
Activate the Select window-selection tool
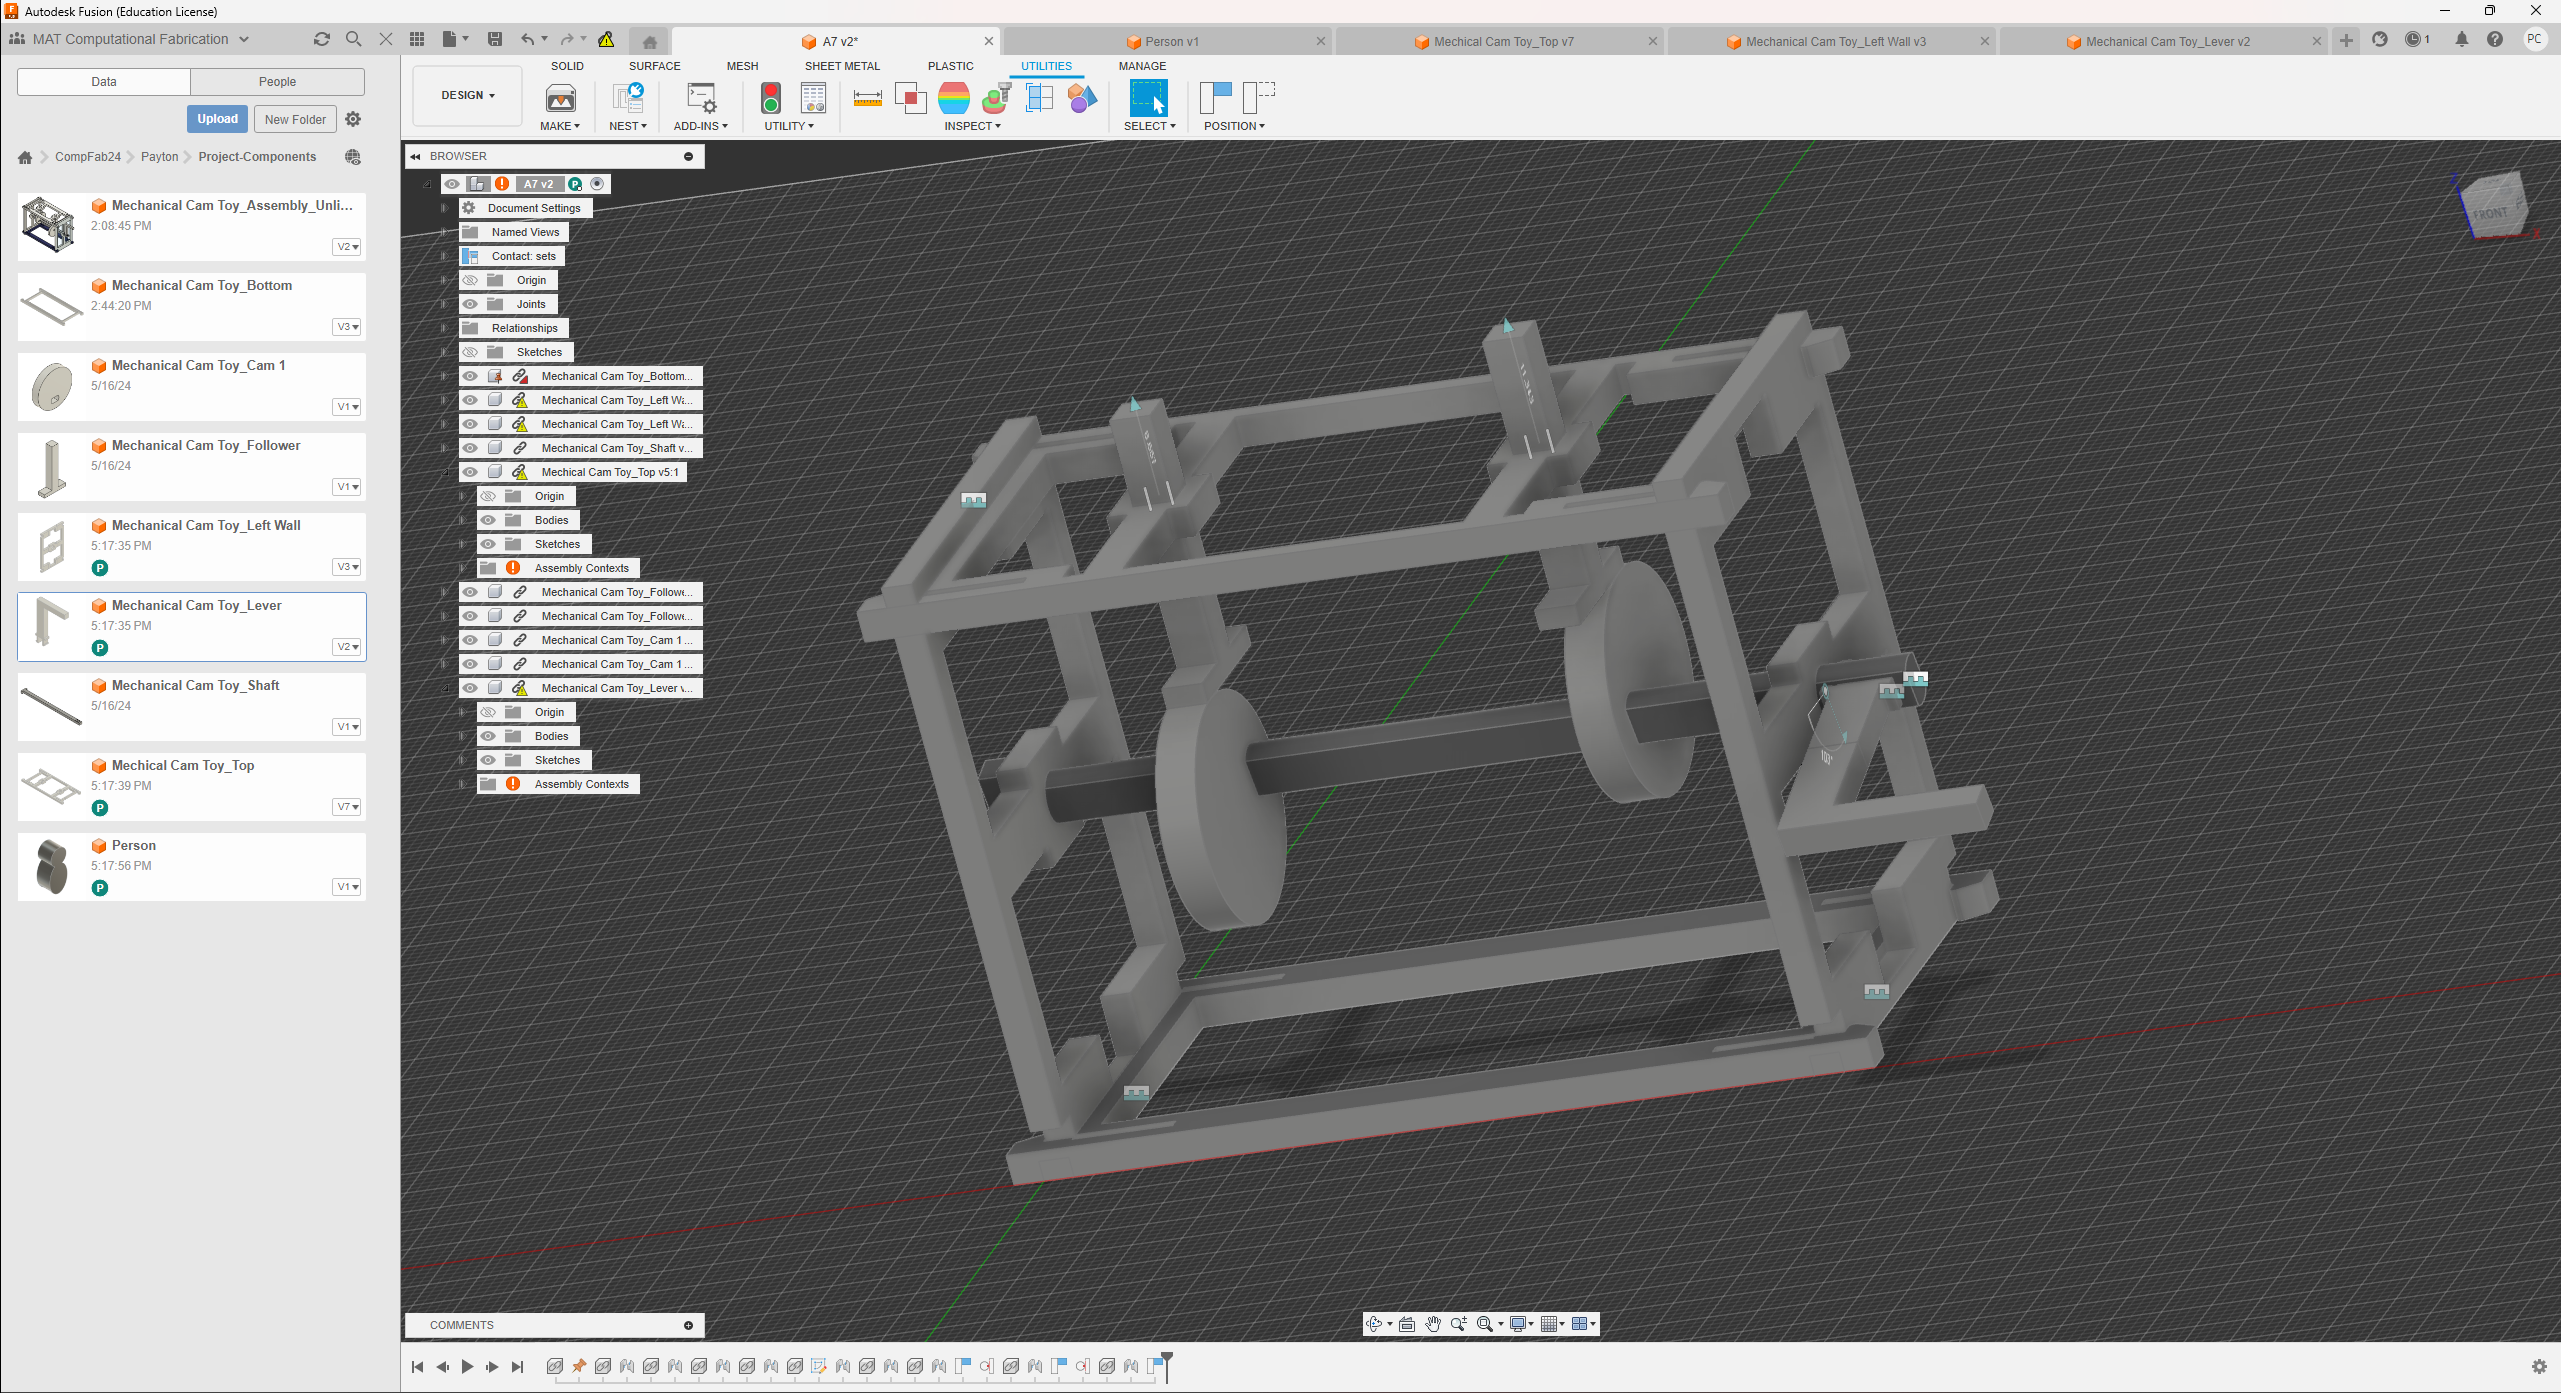1148,98
